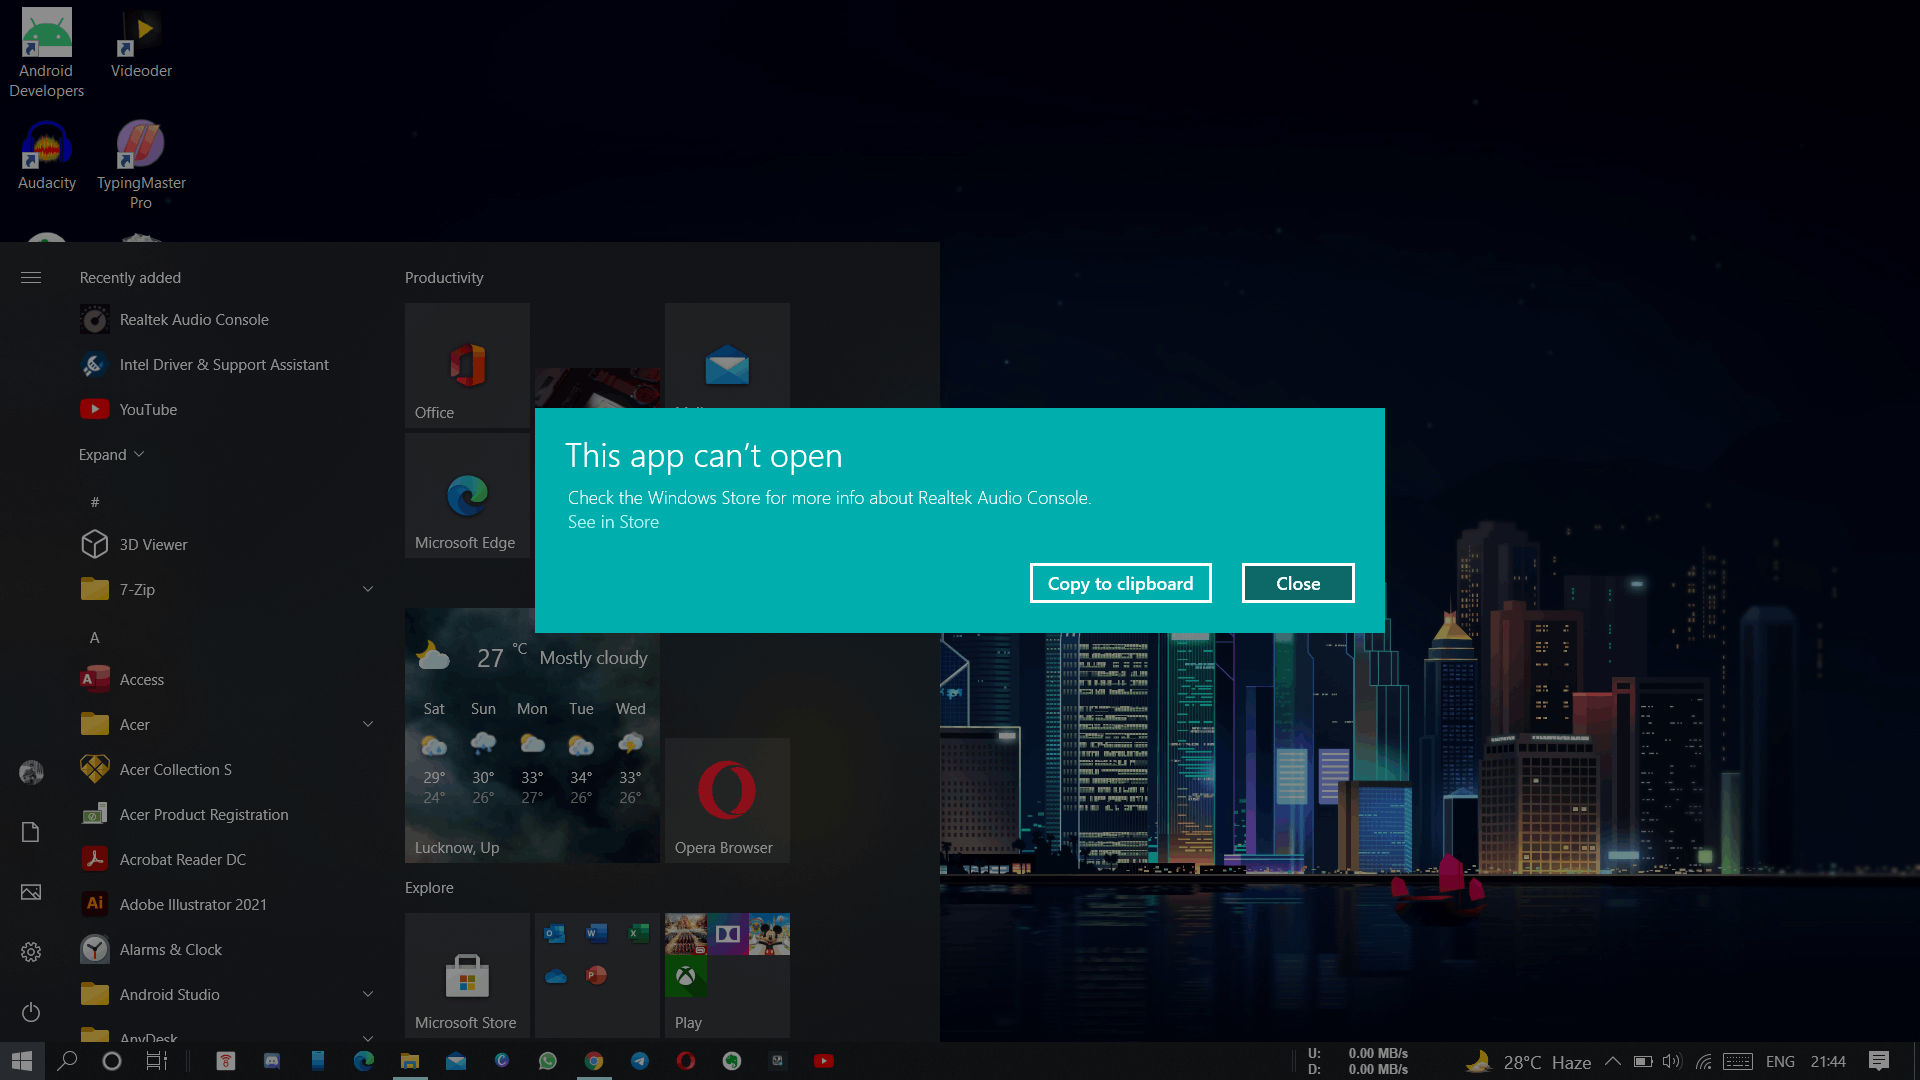Expand the Recently added list
Image resolution: width=1920 pixels, height=1080 pixels.
(111, 455)
